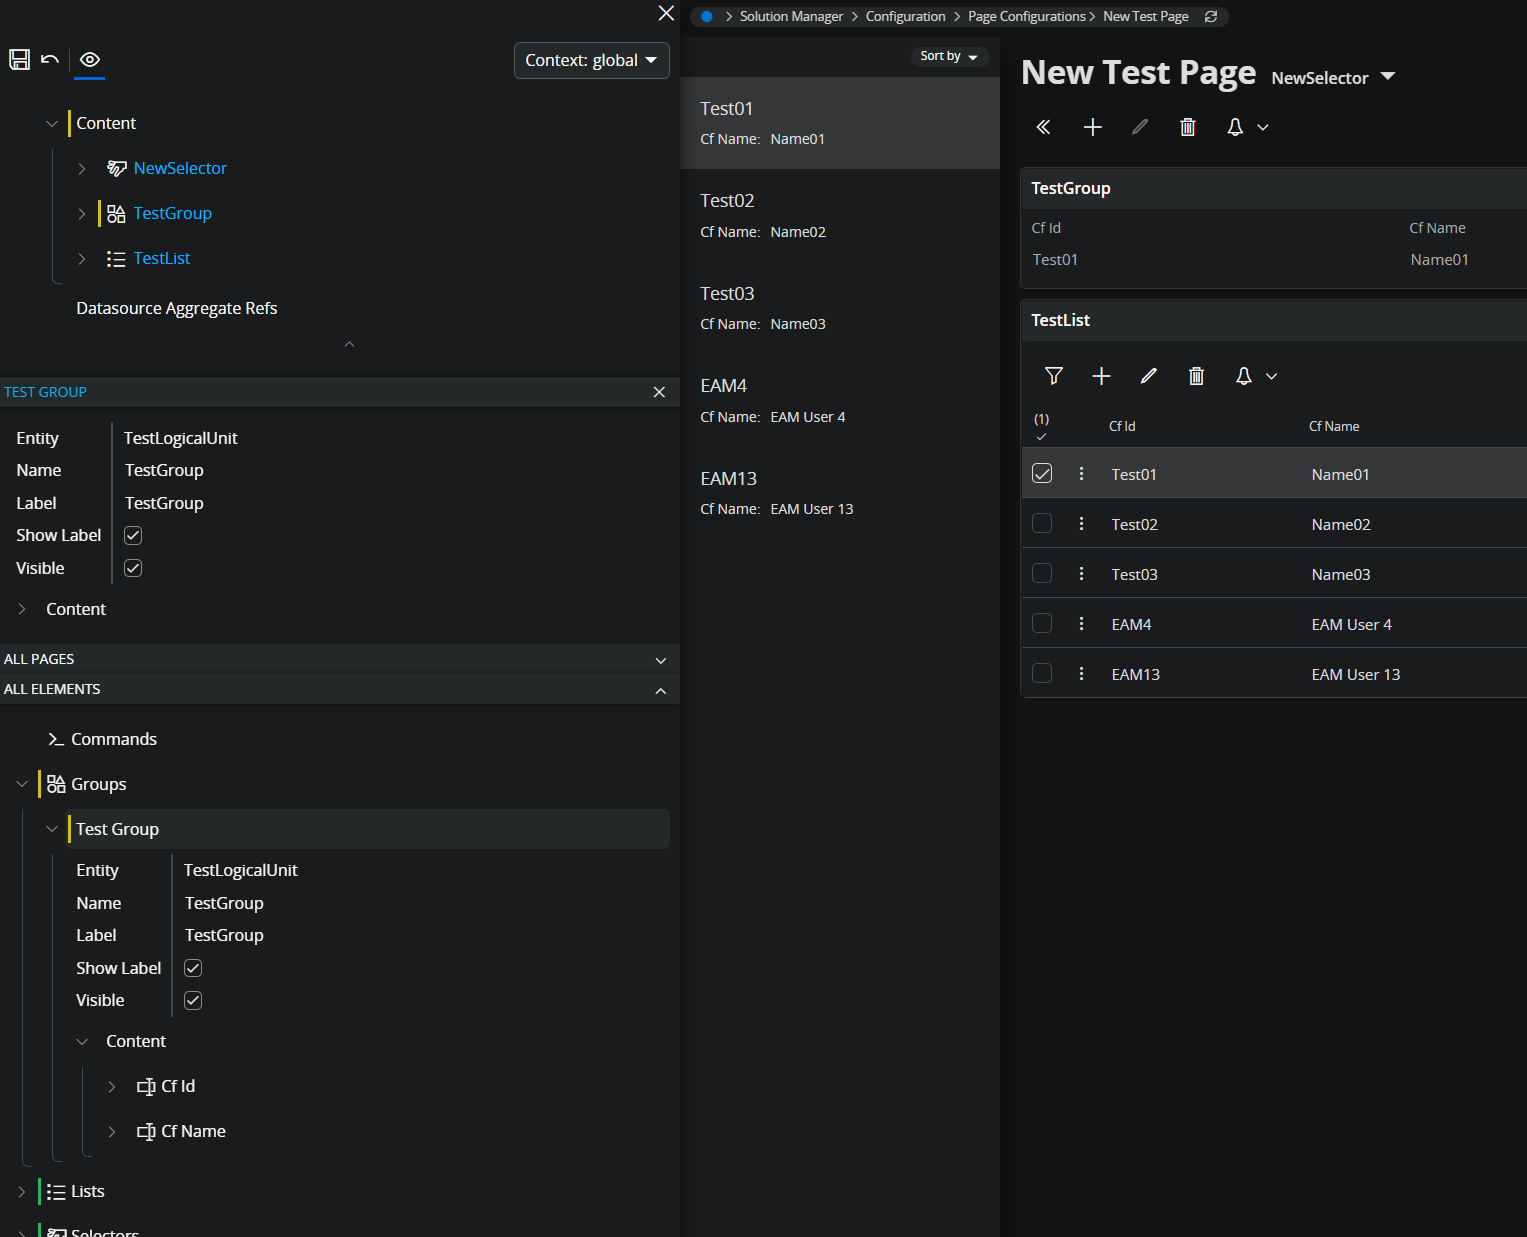Select the Test02 row checkbox in TestList
The image size is (1527, 1237).
click(x=1042, y=522)
